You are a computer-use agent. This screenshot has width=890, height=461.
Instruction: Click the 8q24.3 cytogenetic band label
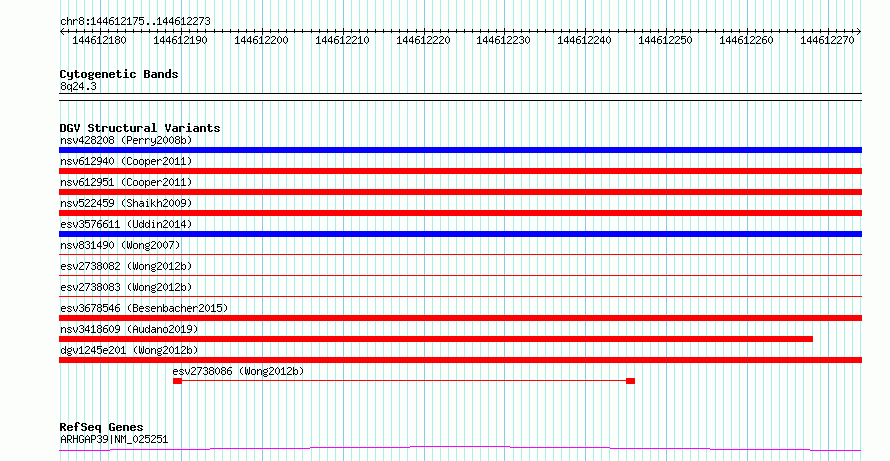(78, 87)
